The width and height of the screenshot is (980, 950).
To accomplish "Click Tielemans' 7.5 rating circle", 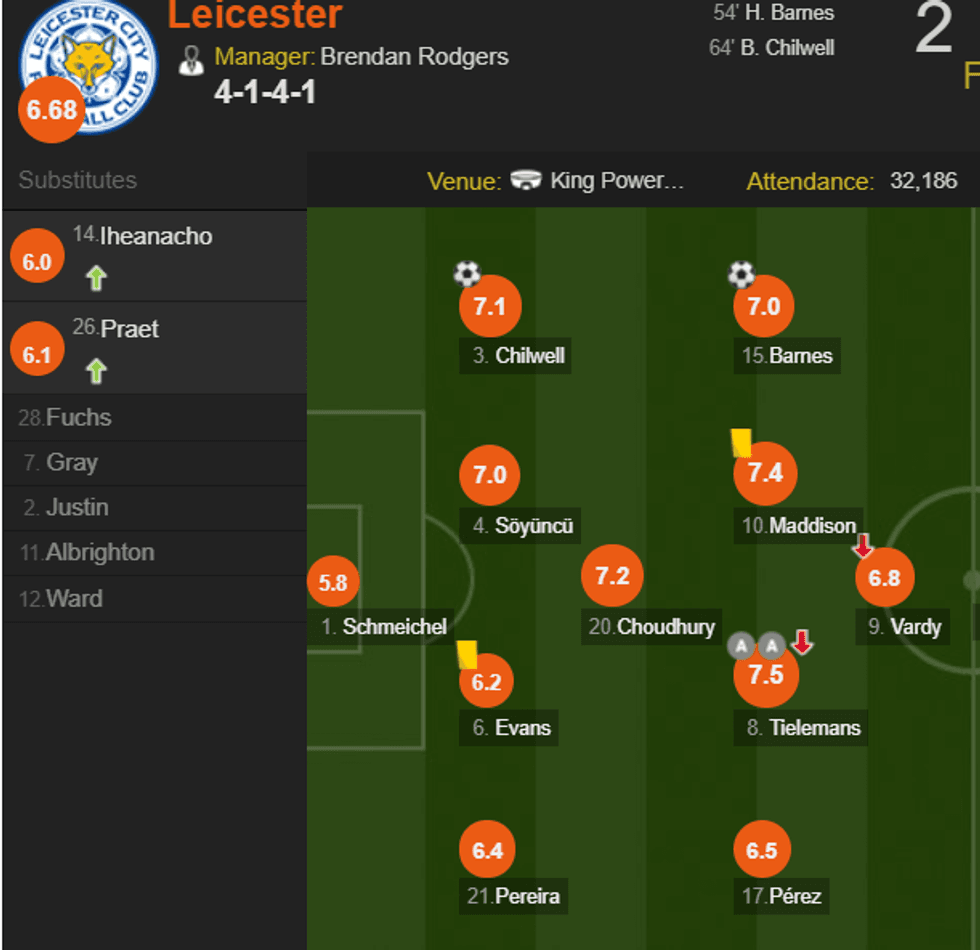I will point(766,675).
